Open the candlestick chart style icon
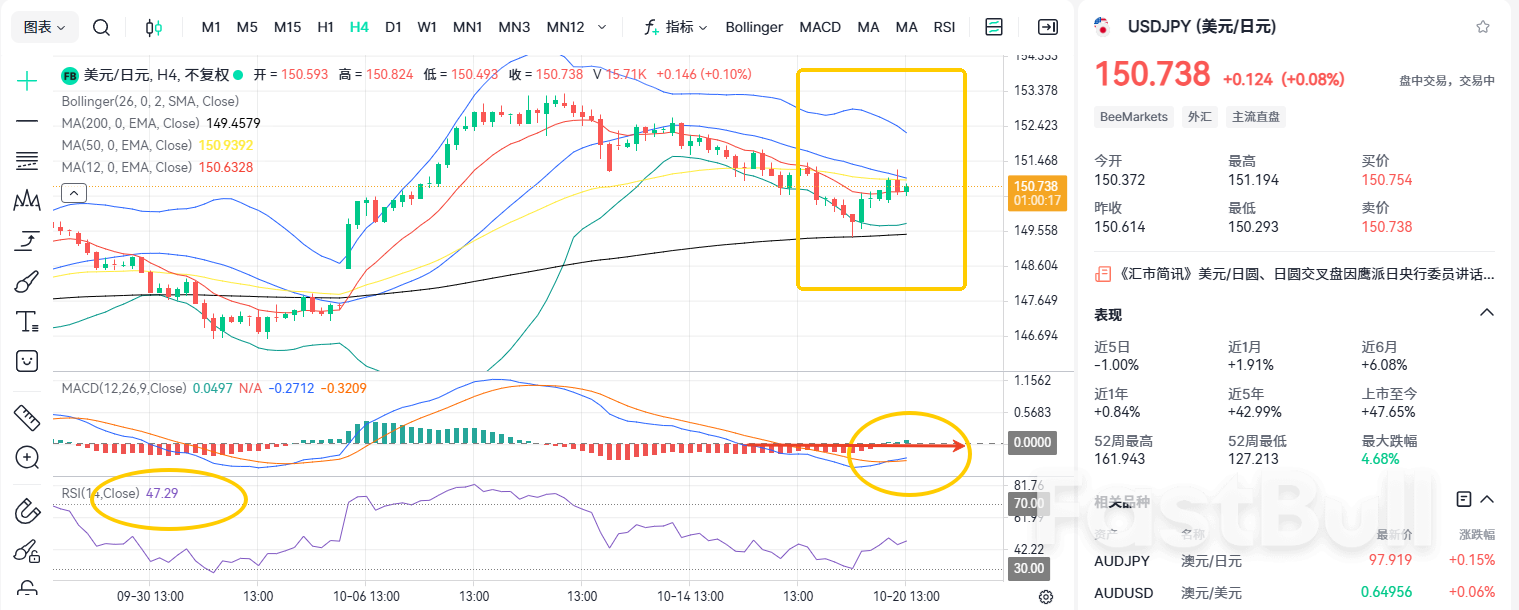This screenshot has height=610, width=1519. pyautogui.click(x=153, y=27)
